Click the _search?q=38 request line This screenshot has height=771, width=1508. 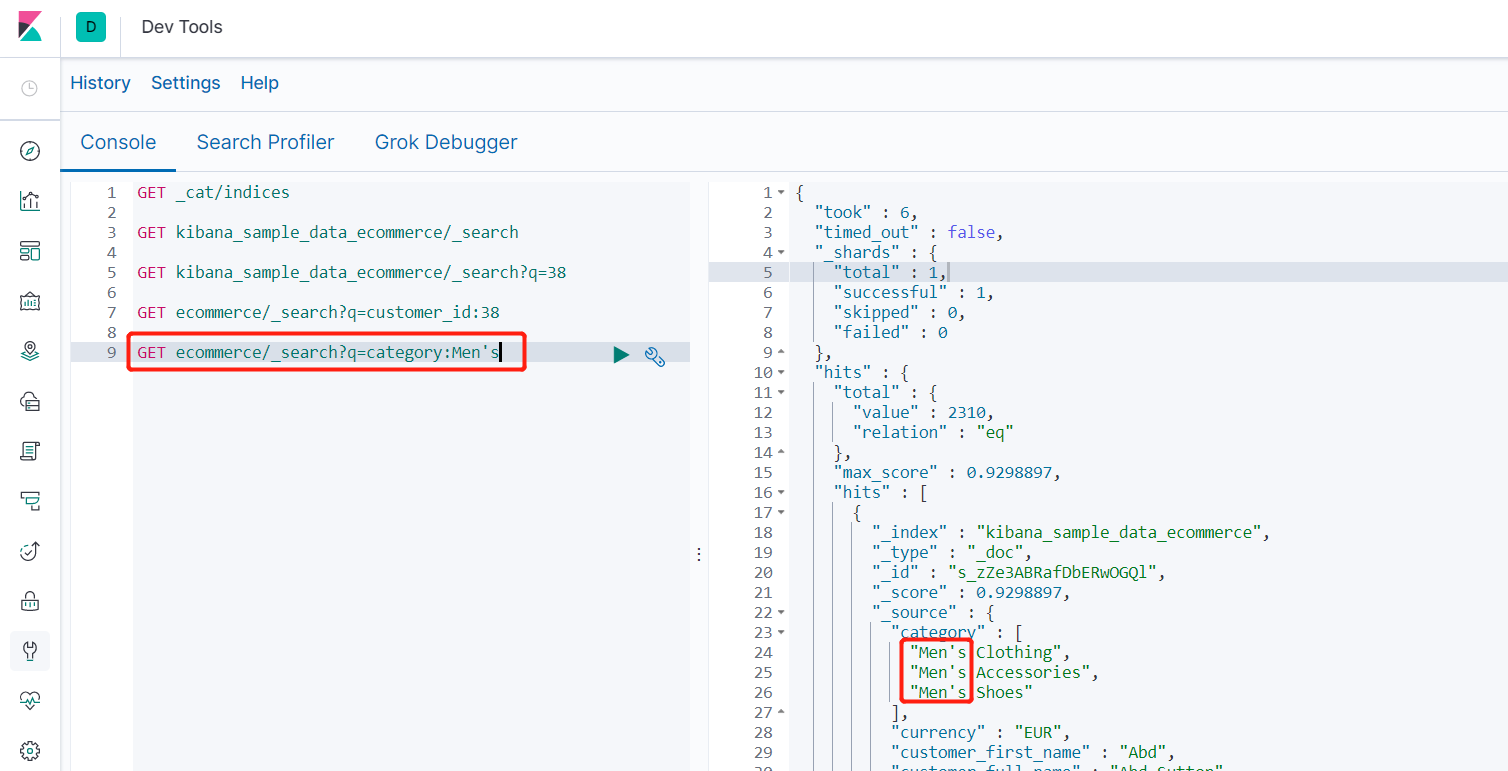pos(352,272)
